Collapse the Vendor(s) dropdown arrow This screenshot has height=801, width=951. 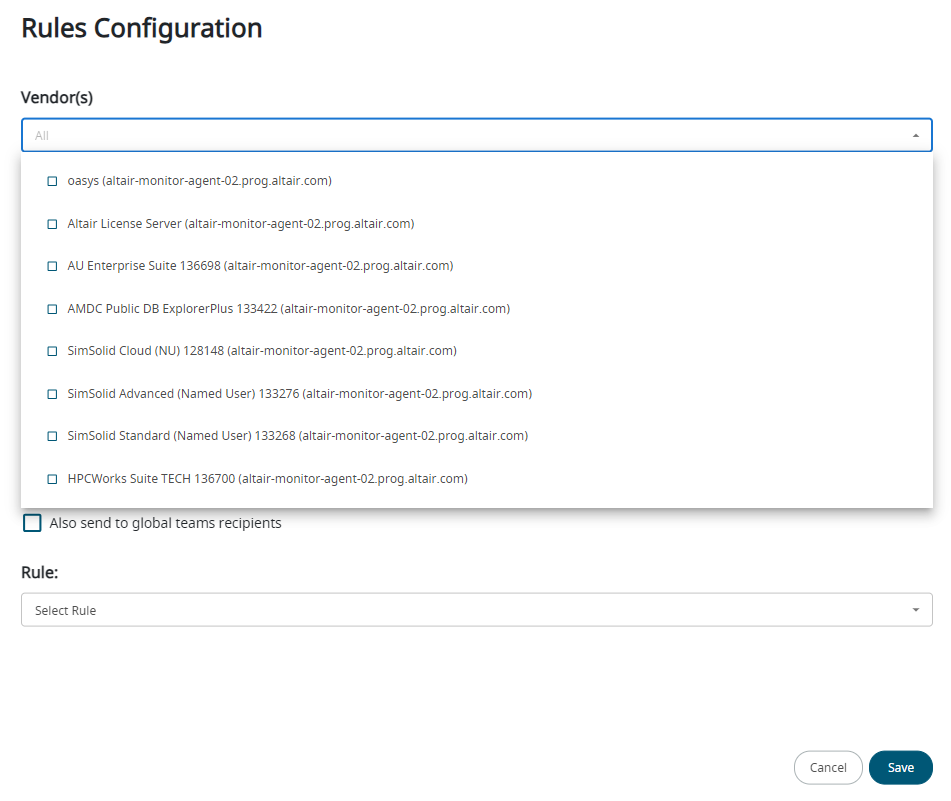point(915,135)
